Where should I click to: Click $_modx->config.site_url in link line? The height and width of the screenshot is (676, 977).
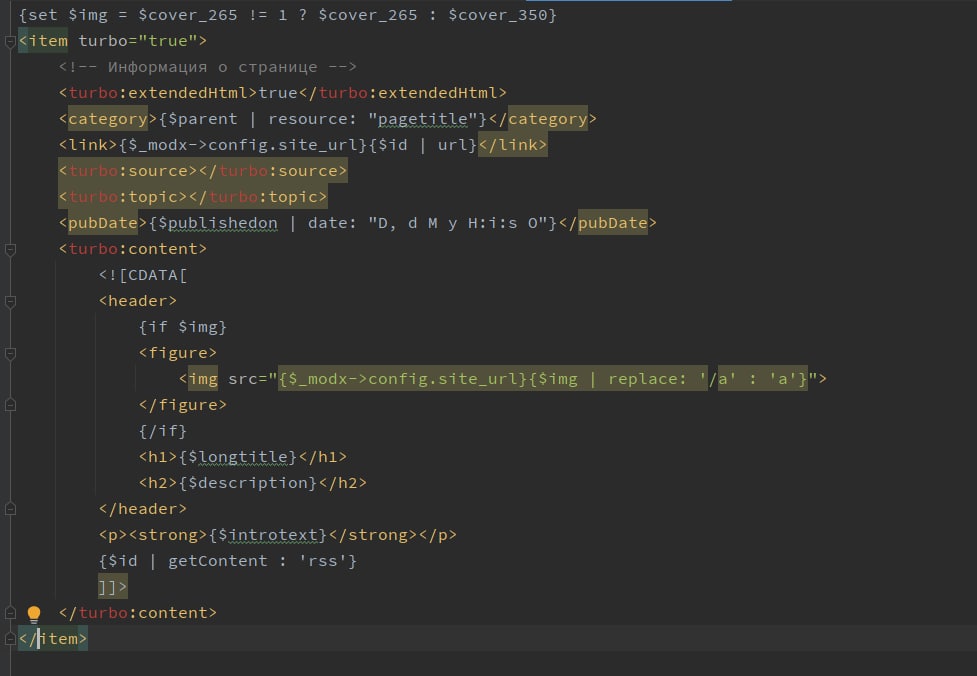point(242,145)
